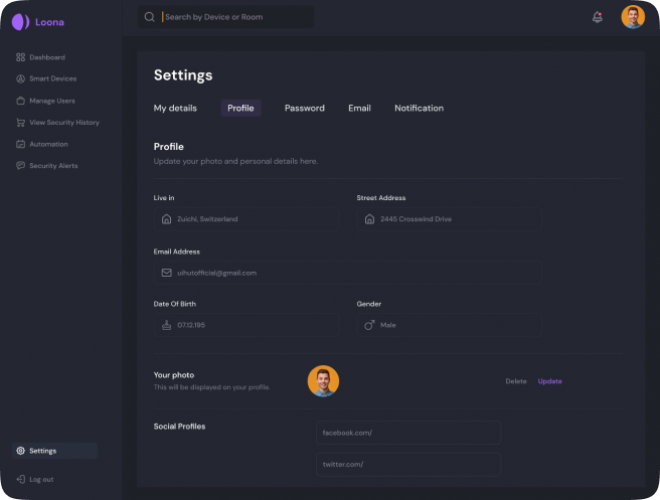Click the Security Alerts chat icon
Screen dimensions: 660x500
[x=20, y=165]
